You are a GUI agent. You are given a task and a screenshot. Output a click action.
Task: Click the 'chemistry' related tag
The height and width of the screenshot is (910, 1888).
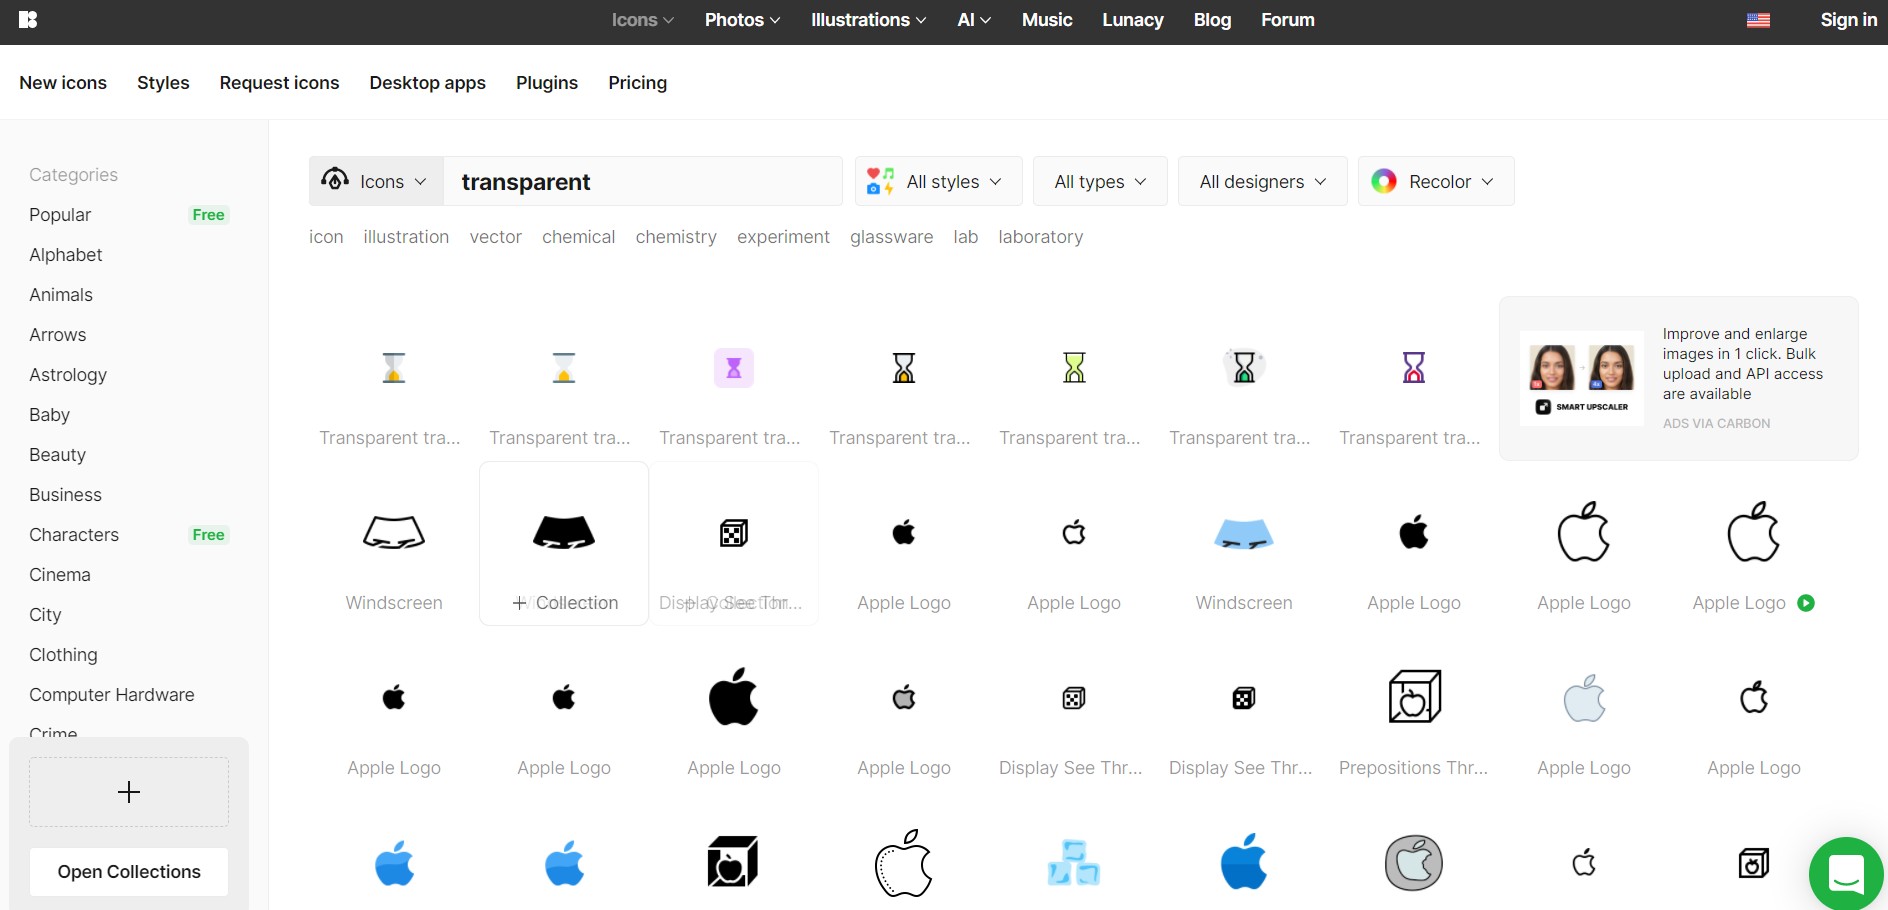coord(676,237)
